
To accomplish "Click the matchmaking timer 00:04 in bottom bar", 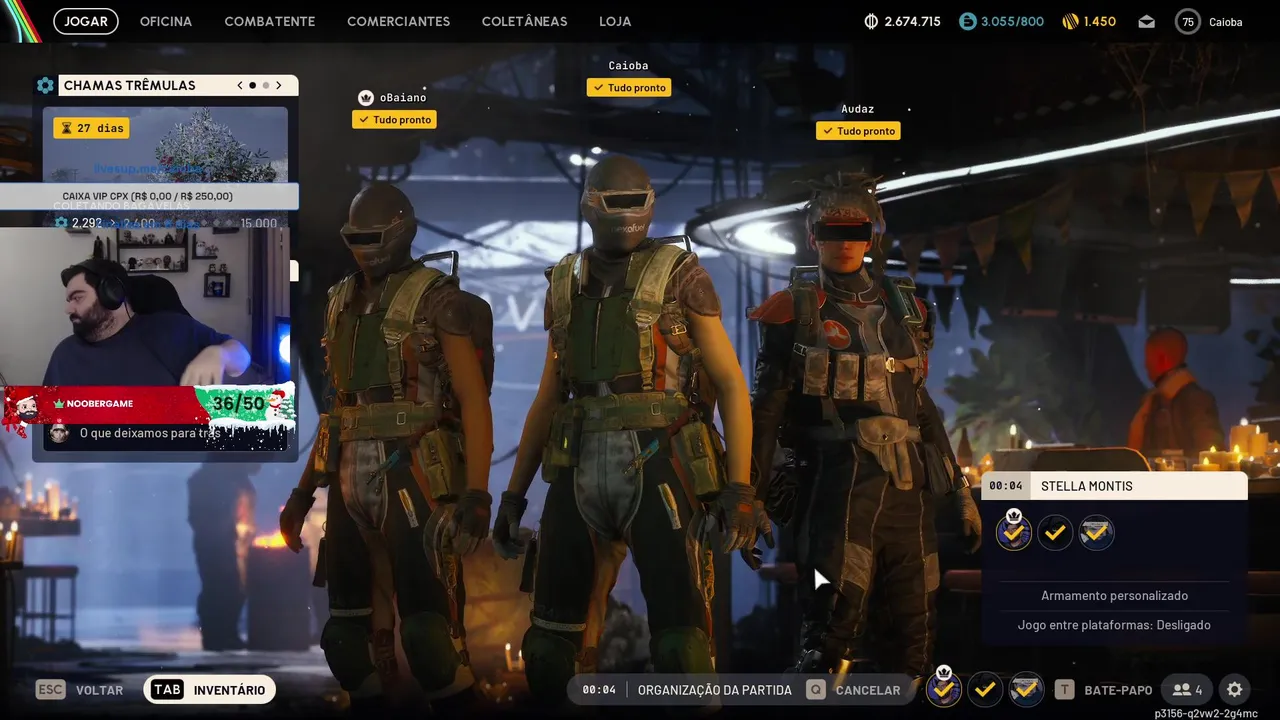I will (599, 690).
